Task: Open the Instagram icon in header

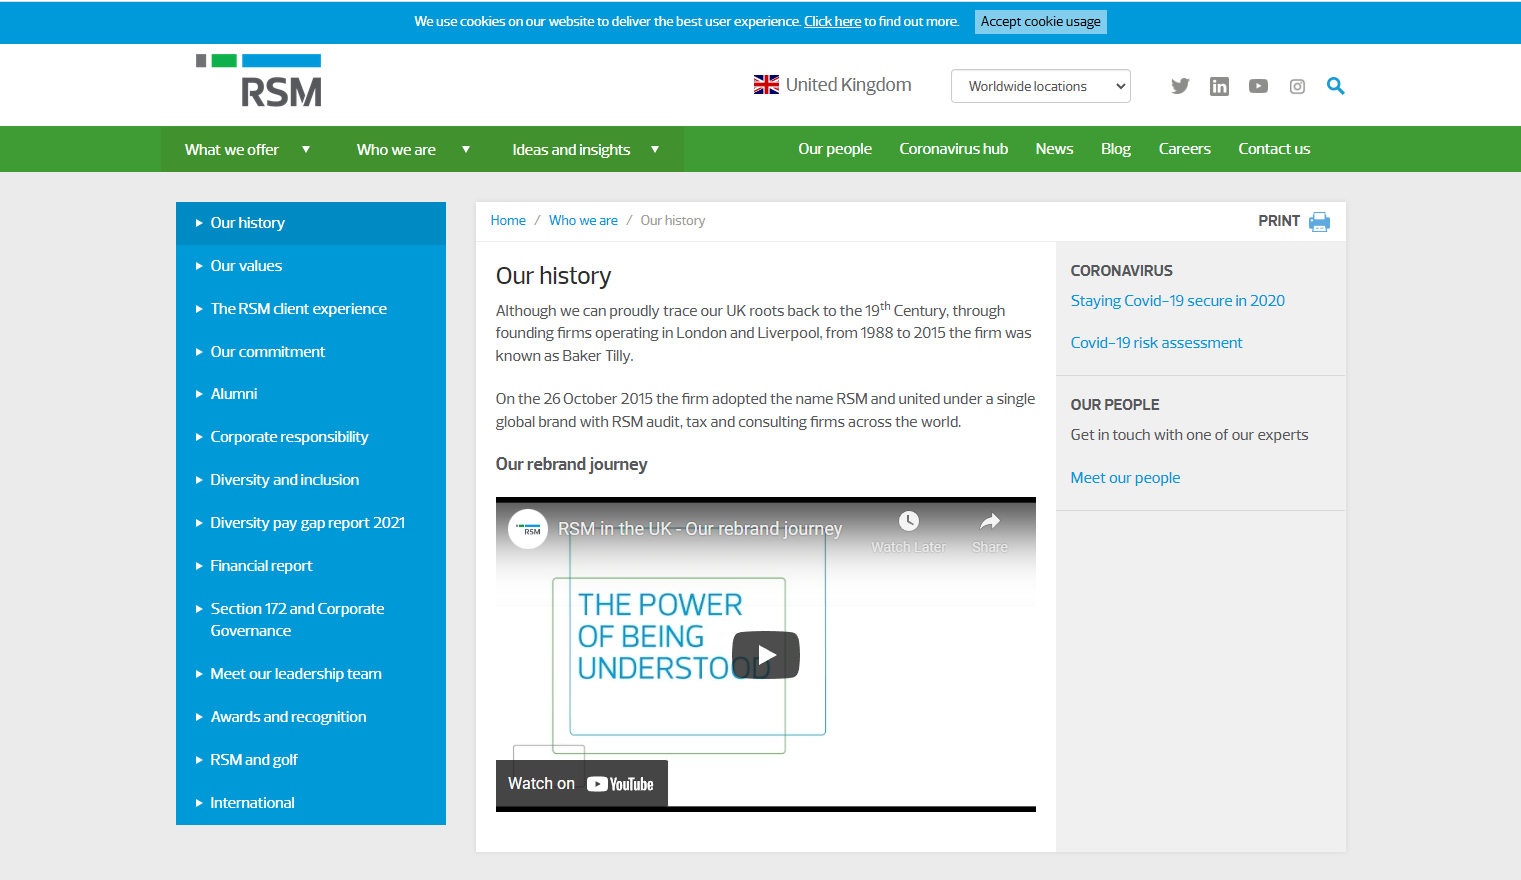Action: 1297,86
